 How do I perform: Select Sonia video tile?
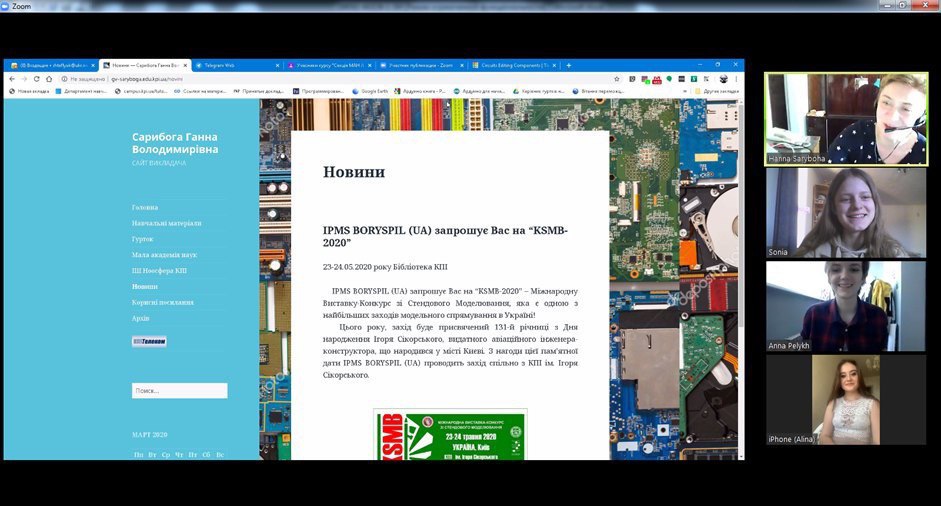(x=846, y=212)
